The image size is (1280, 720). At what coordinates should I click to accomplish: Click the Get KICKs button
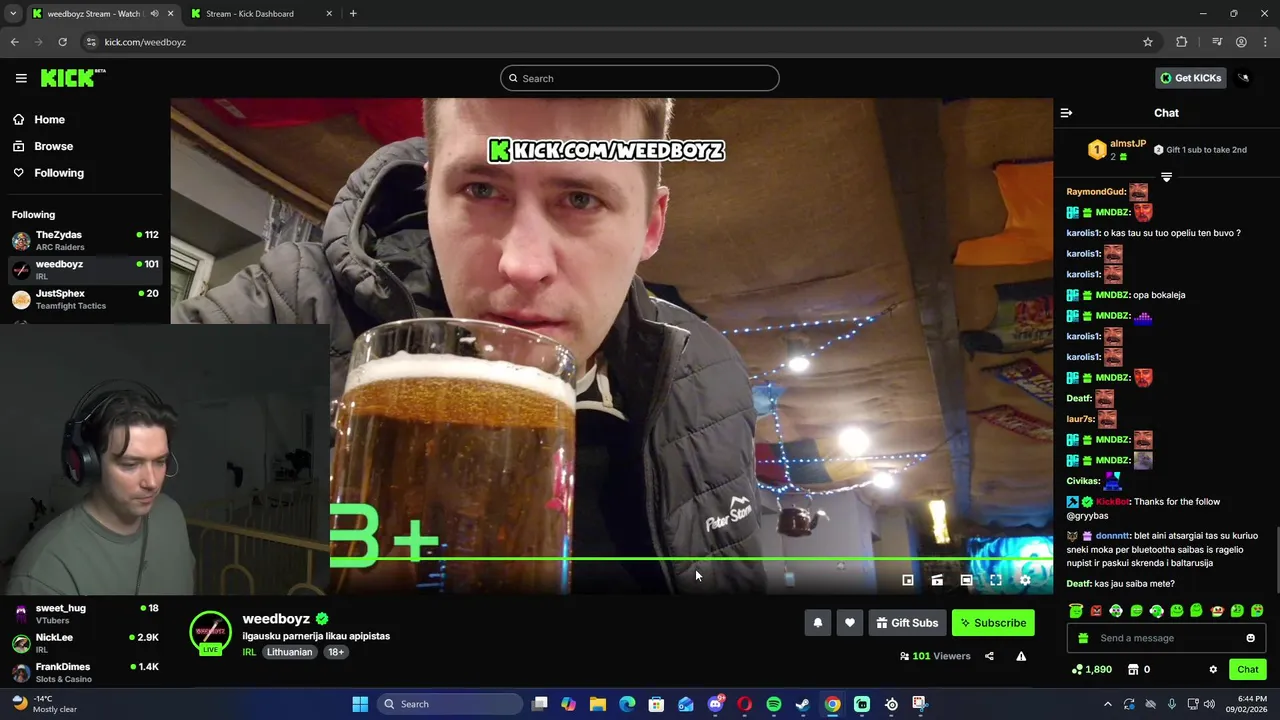(x=1190, y=78)
